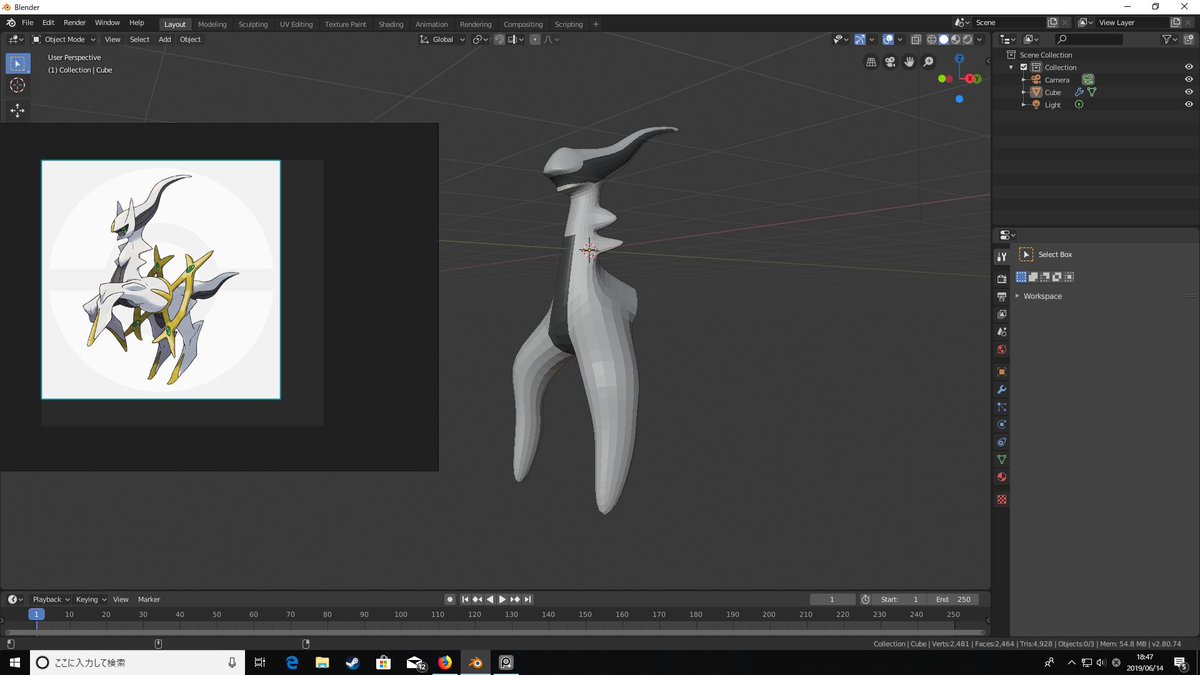Screen dimensions: 1200x675
Task: Open the Physics properties tab
Action: click(1002, 424)
